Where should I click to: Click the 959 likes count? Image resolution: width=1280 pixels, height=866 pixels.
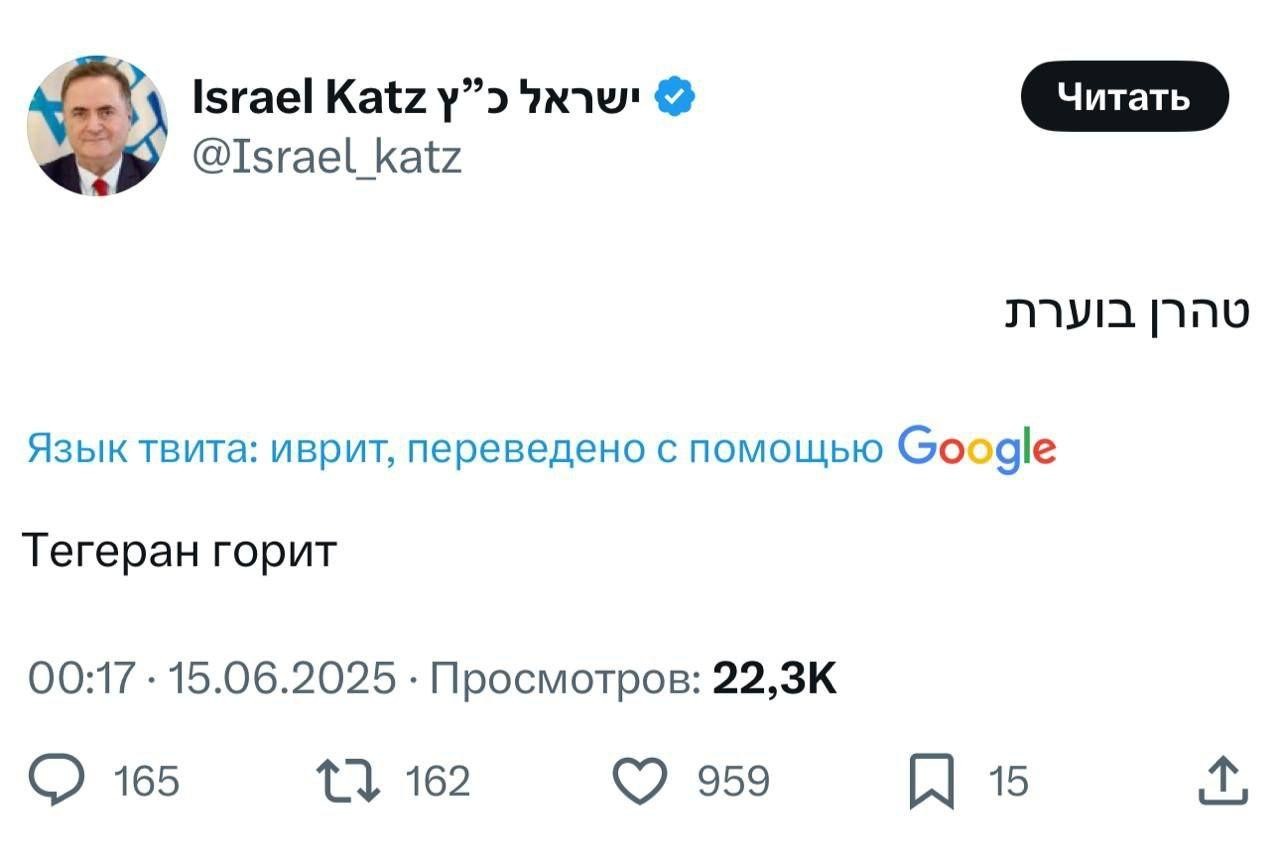coord(733,781)
